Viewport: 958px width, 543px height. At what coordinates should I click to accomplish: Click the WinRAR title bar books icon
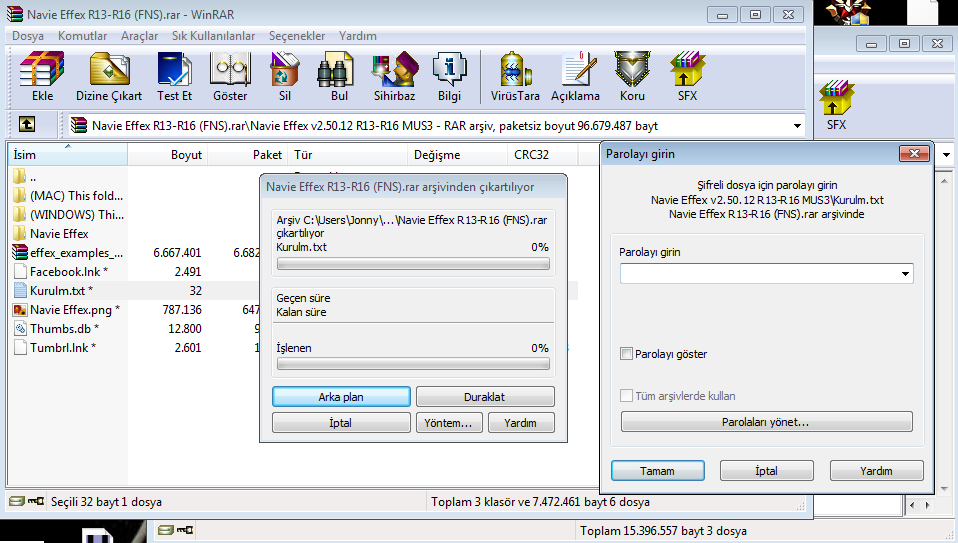pyautogui.click(x=15, y=13)
